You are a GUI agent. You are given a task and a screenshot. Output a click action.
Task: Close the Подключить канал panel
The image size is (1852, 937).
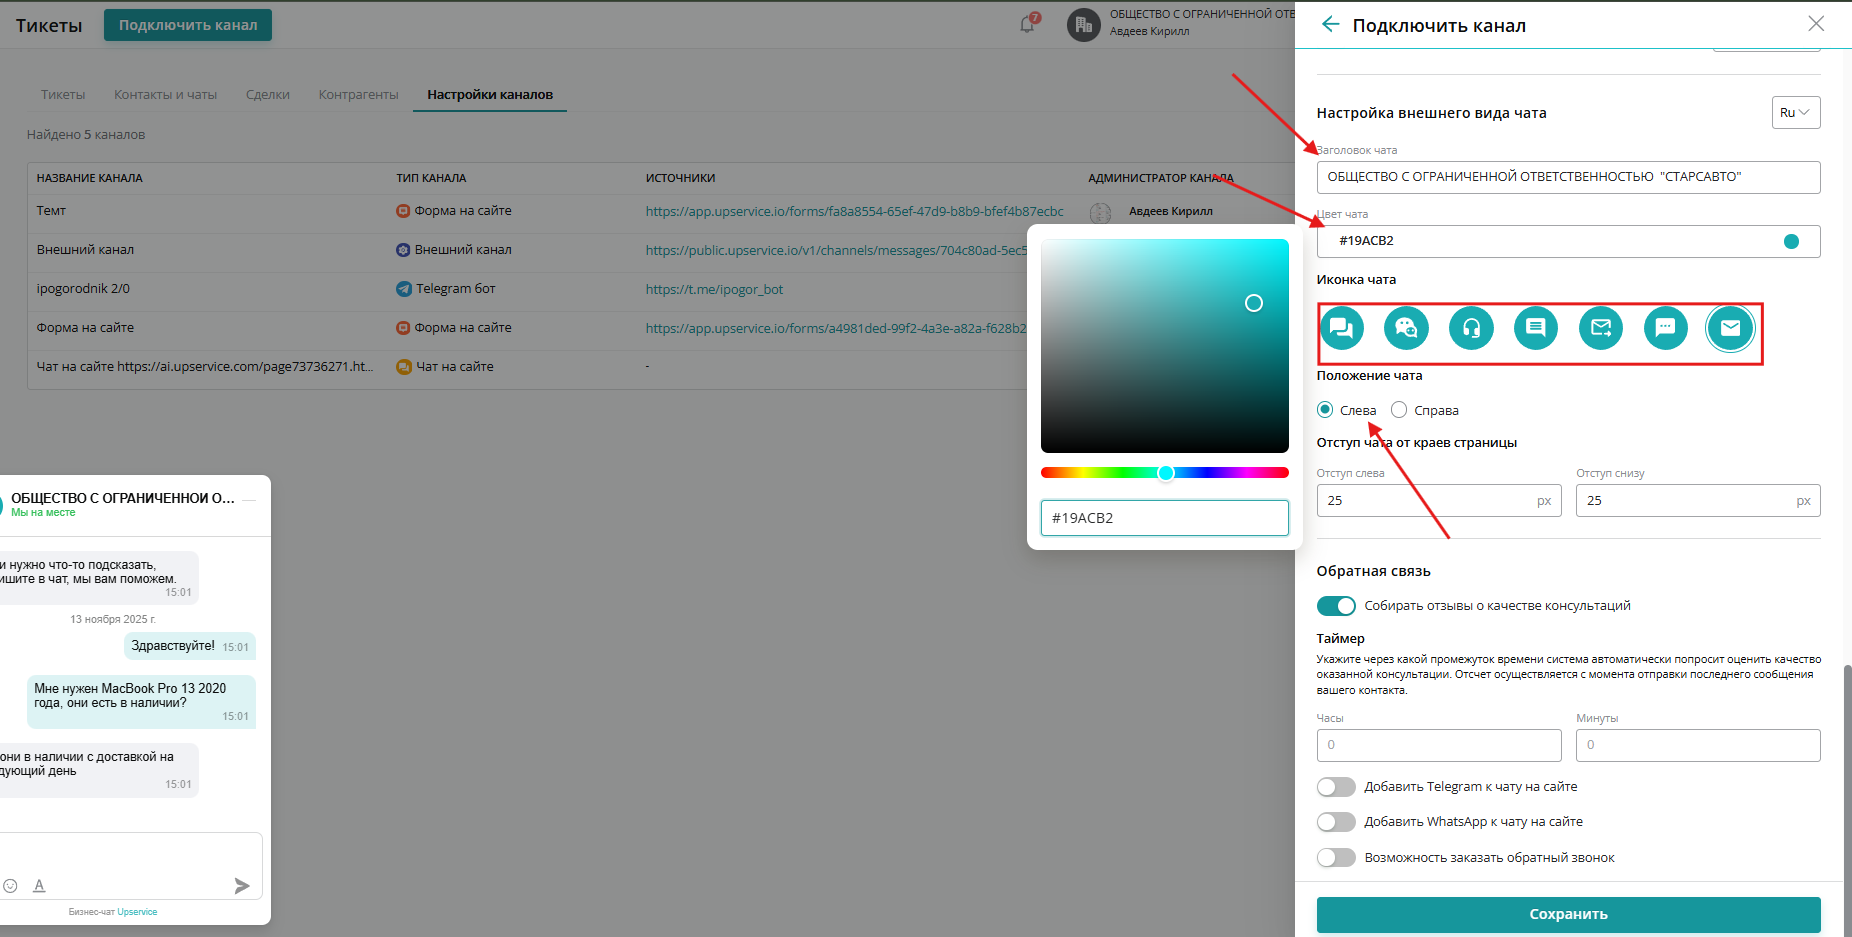pyautogui.click(x=1816, y=24)
